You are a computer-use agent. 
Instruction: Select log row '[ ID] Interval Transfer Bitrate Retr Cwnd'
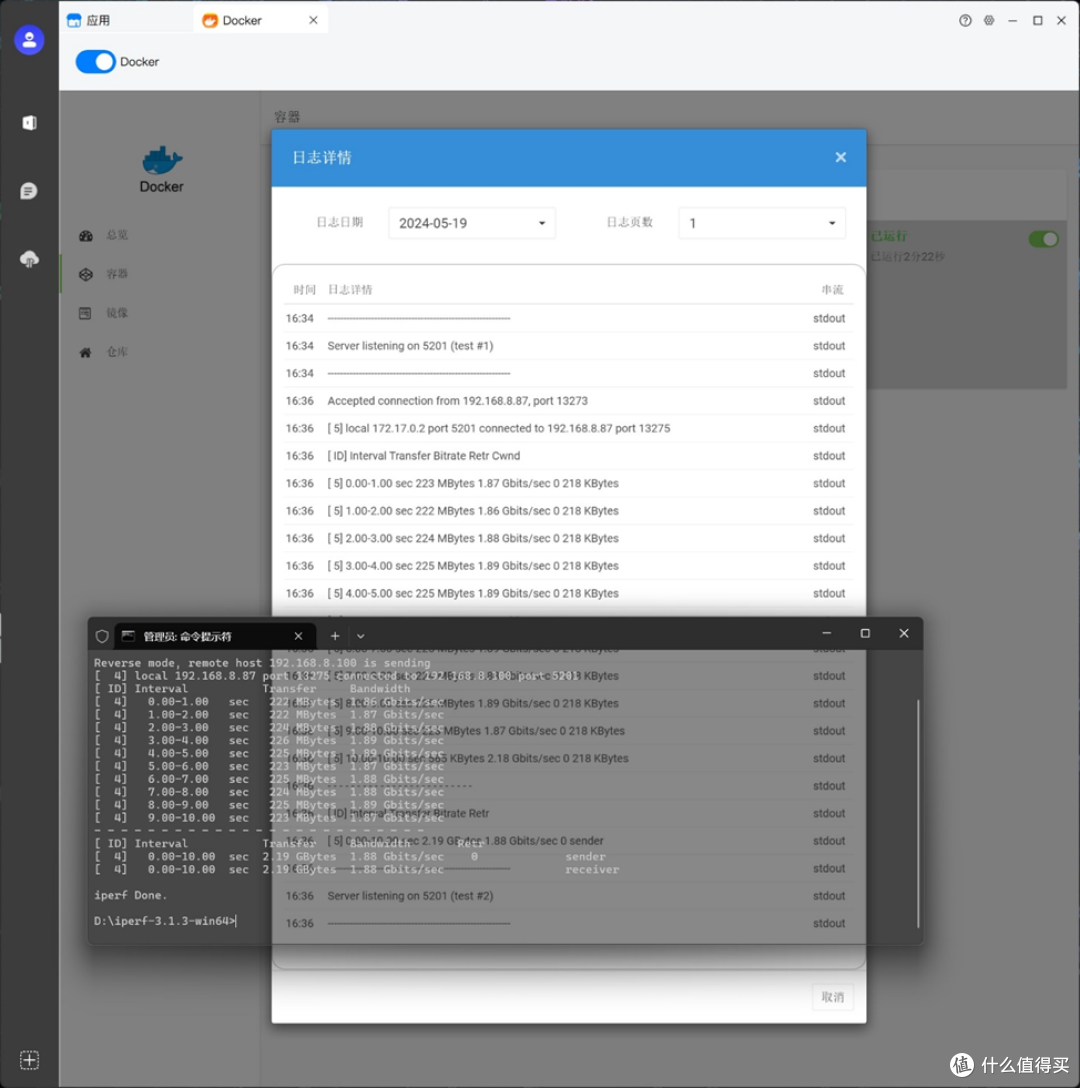coord(568,456)
